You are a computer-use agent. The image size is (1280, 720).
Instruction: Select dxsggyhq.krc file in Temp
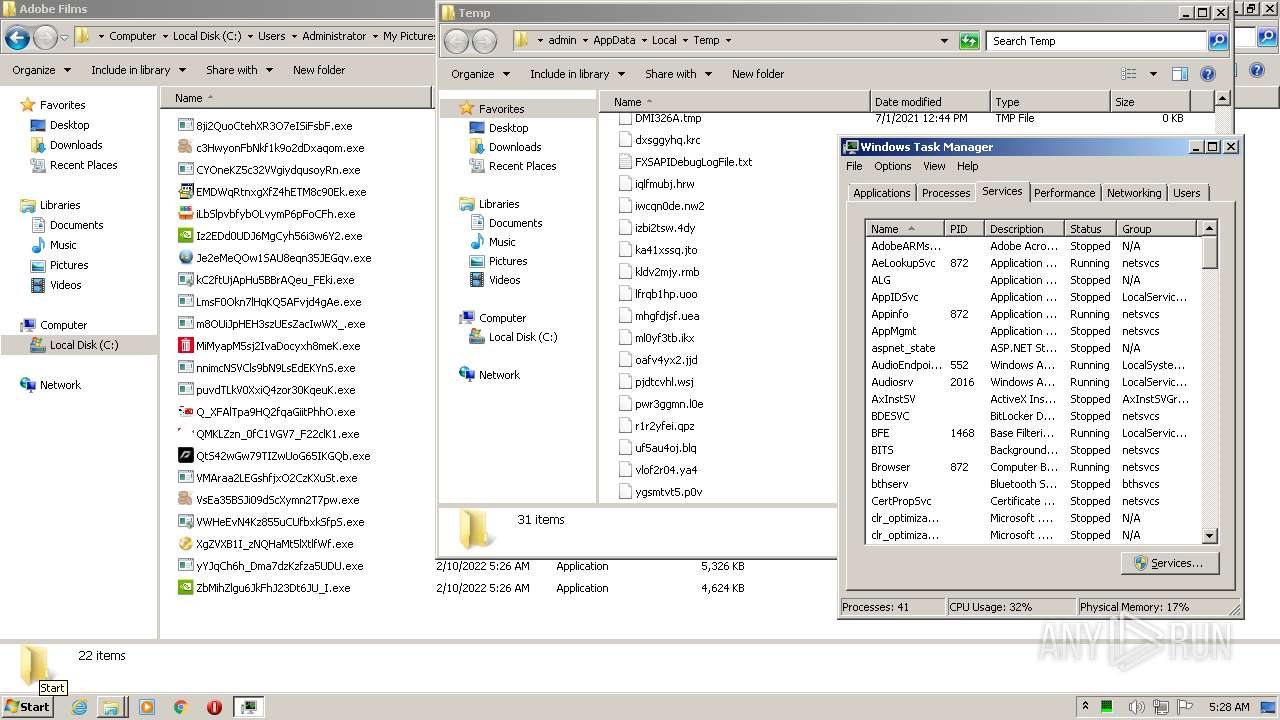coord(667,140)
